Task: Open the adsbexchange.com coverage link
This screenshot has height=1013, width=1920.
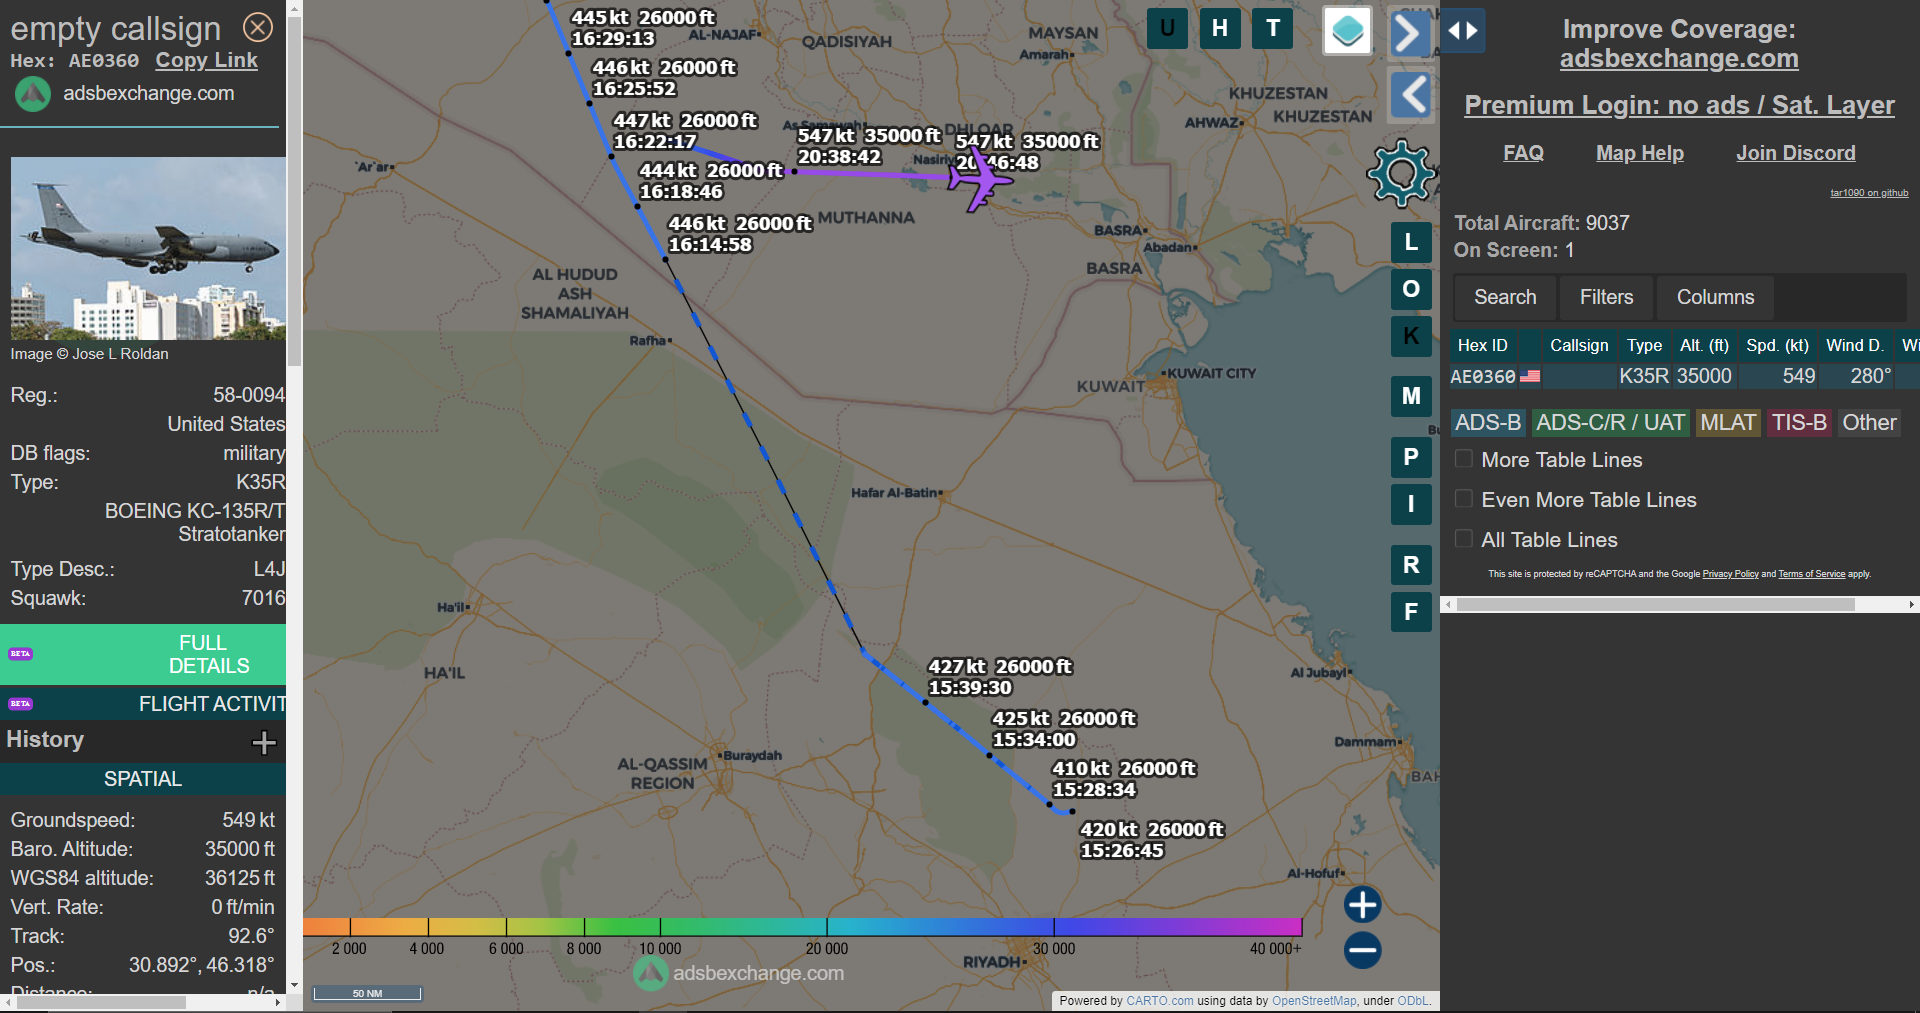Action: (1679, 59)
